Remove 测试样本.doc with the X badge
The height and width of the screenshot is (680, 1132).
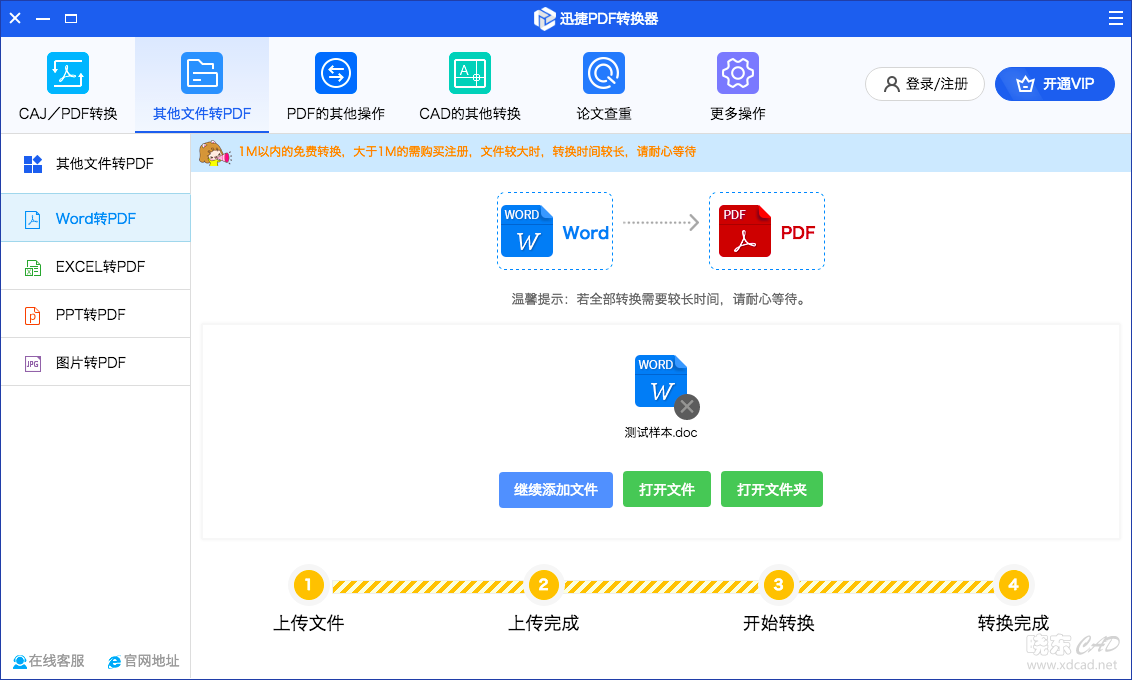pos(687,407)
